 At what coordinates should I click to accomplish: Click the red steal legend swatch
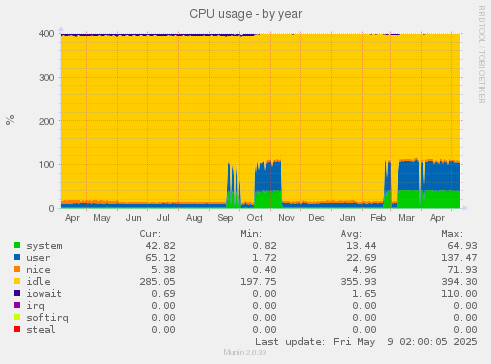coord(17,329)
